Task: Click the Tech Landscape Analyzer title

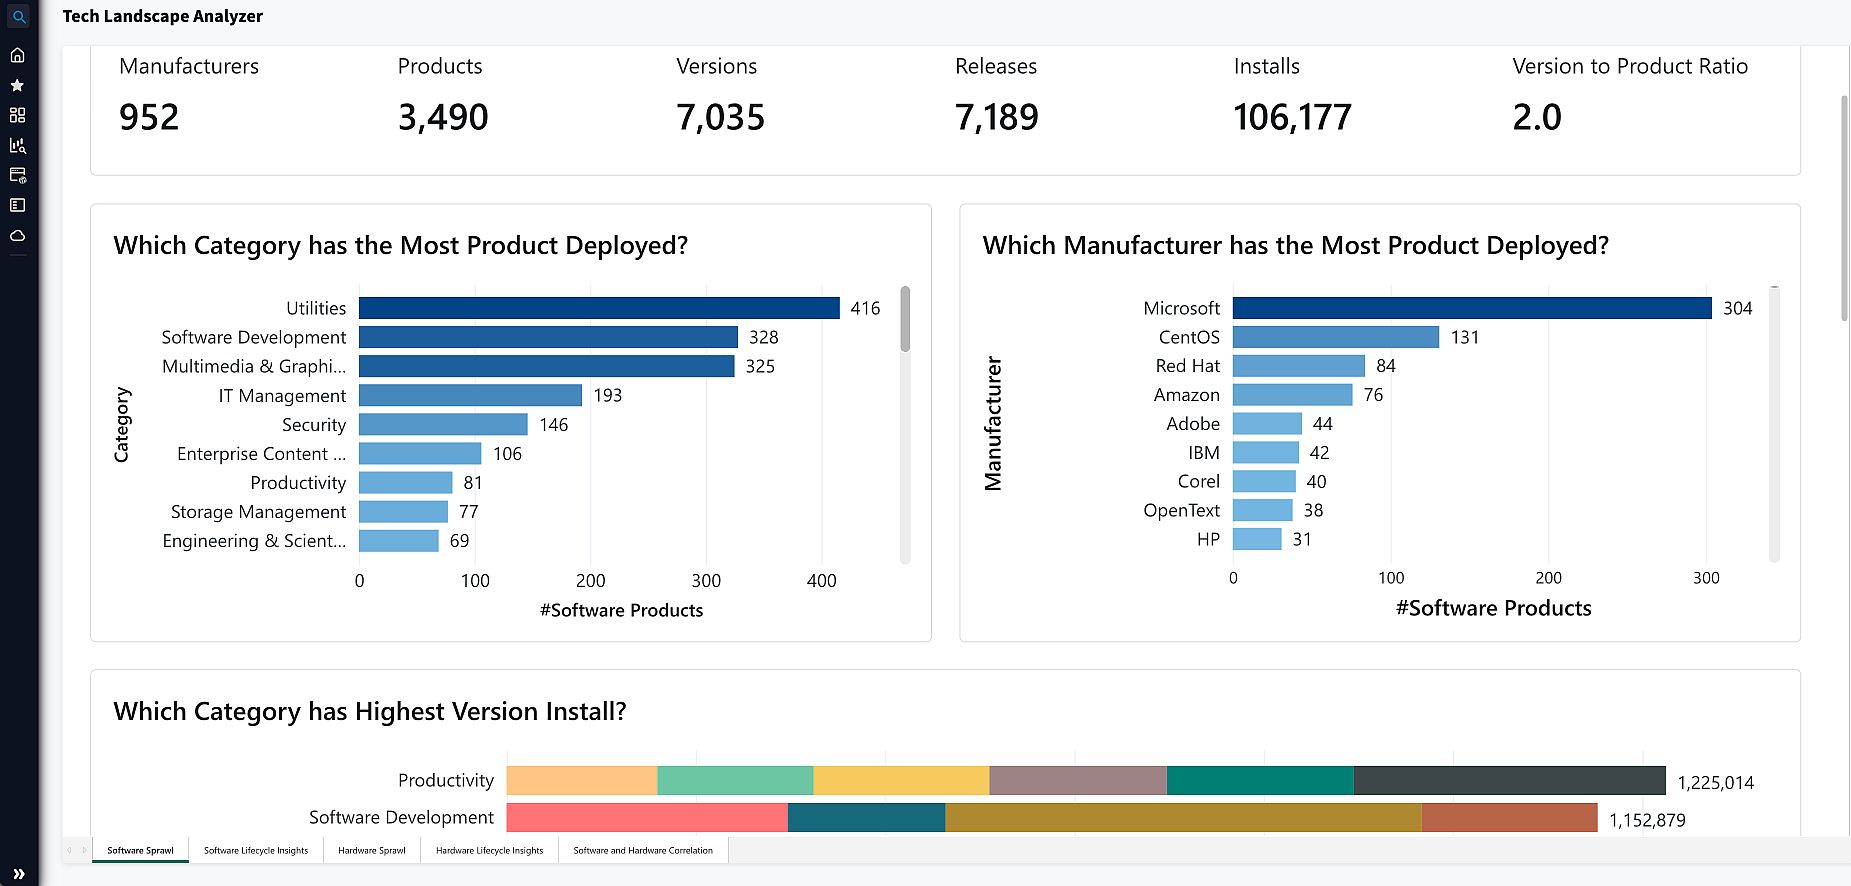Action: pyautogui.click(x=163, y=16)
